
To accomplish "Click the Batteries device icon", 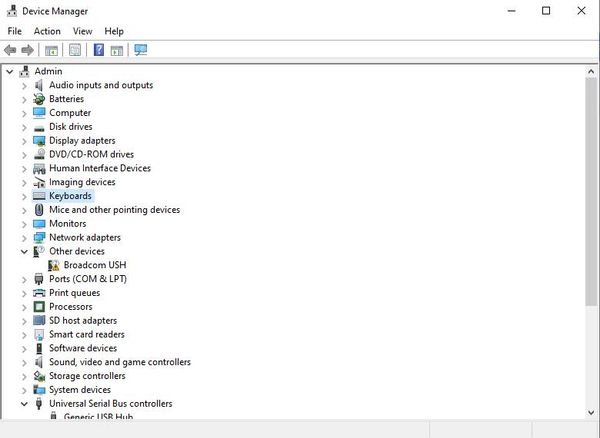I will click(x=39, y=99).
